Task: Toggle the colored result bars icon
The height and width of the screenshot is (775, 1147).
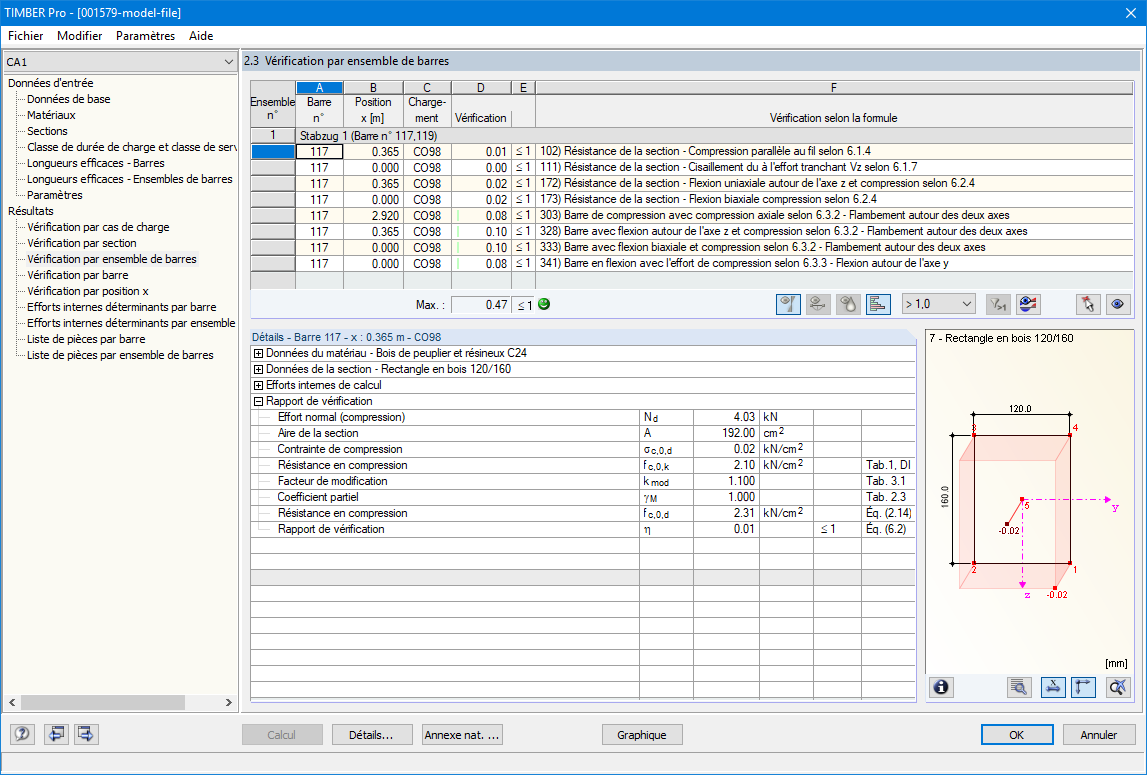Action: click(x=878, y=304)
